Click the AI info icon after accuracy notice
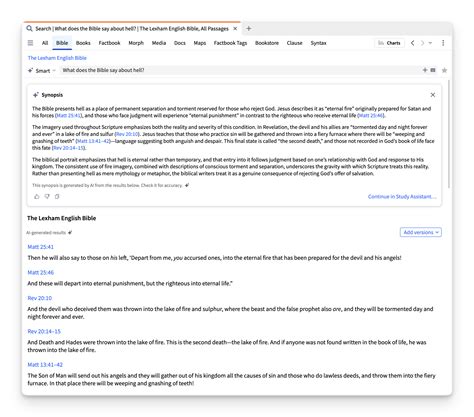The image size is (474, 417). click(187, 185)
